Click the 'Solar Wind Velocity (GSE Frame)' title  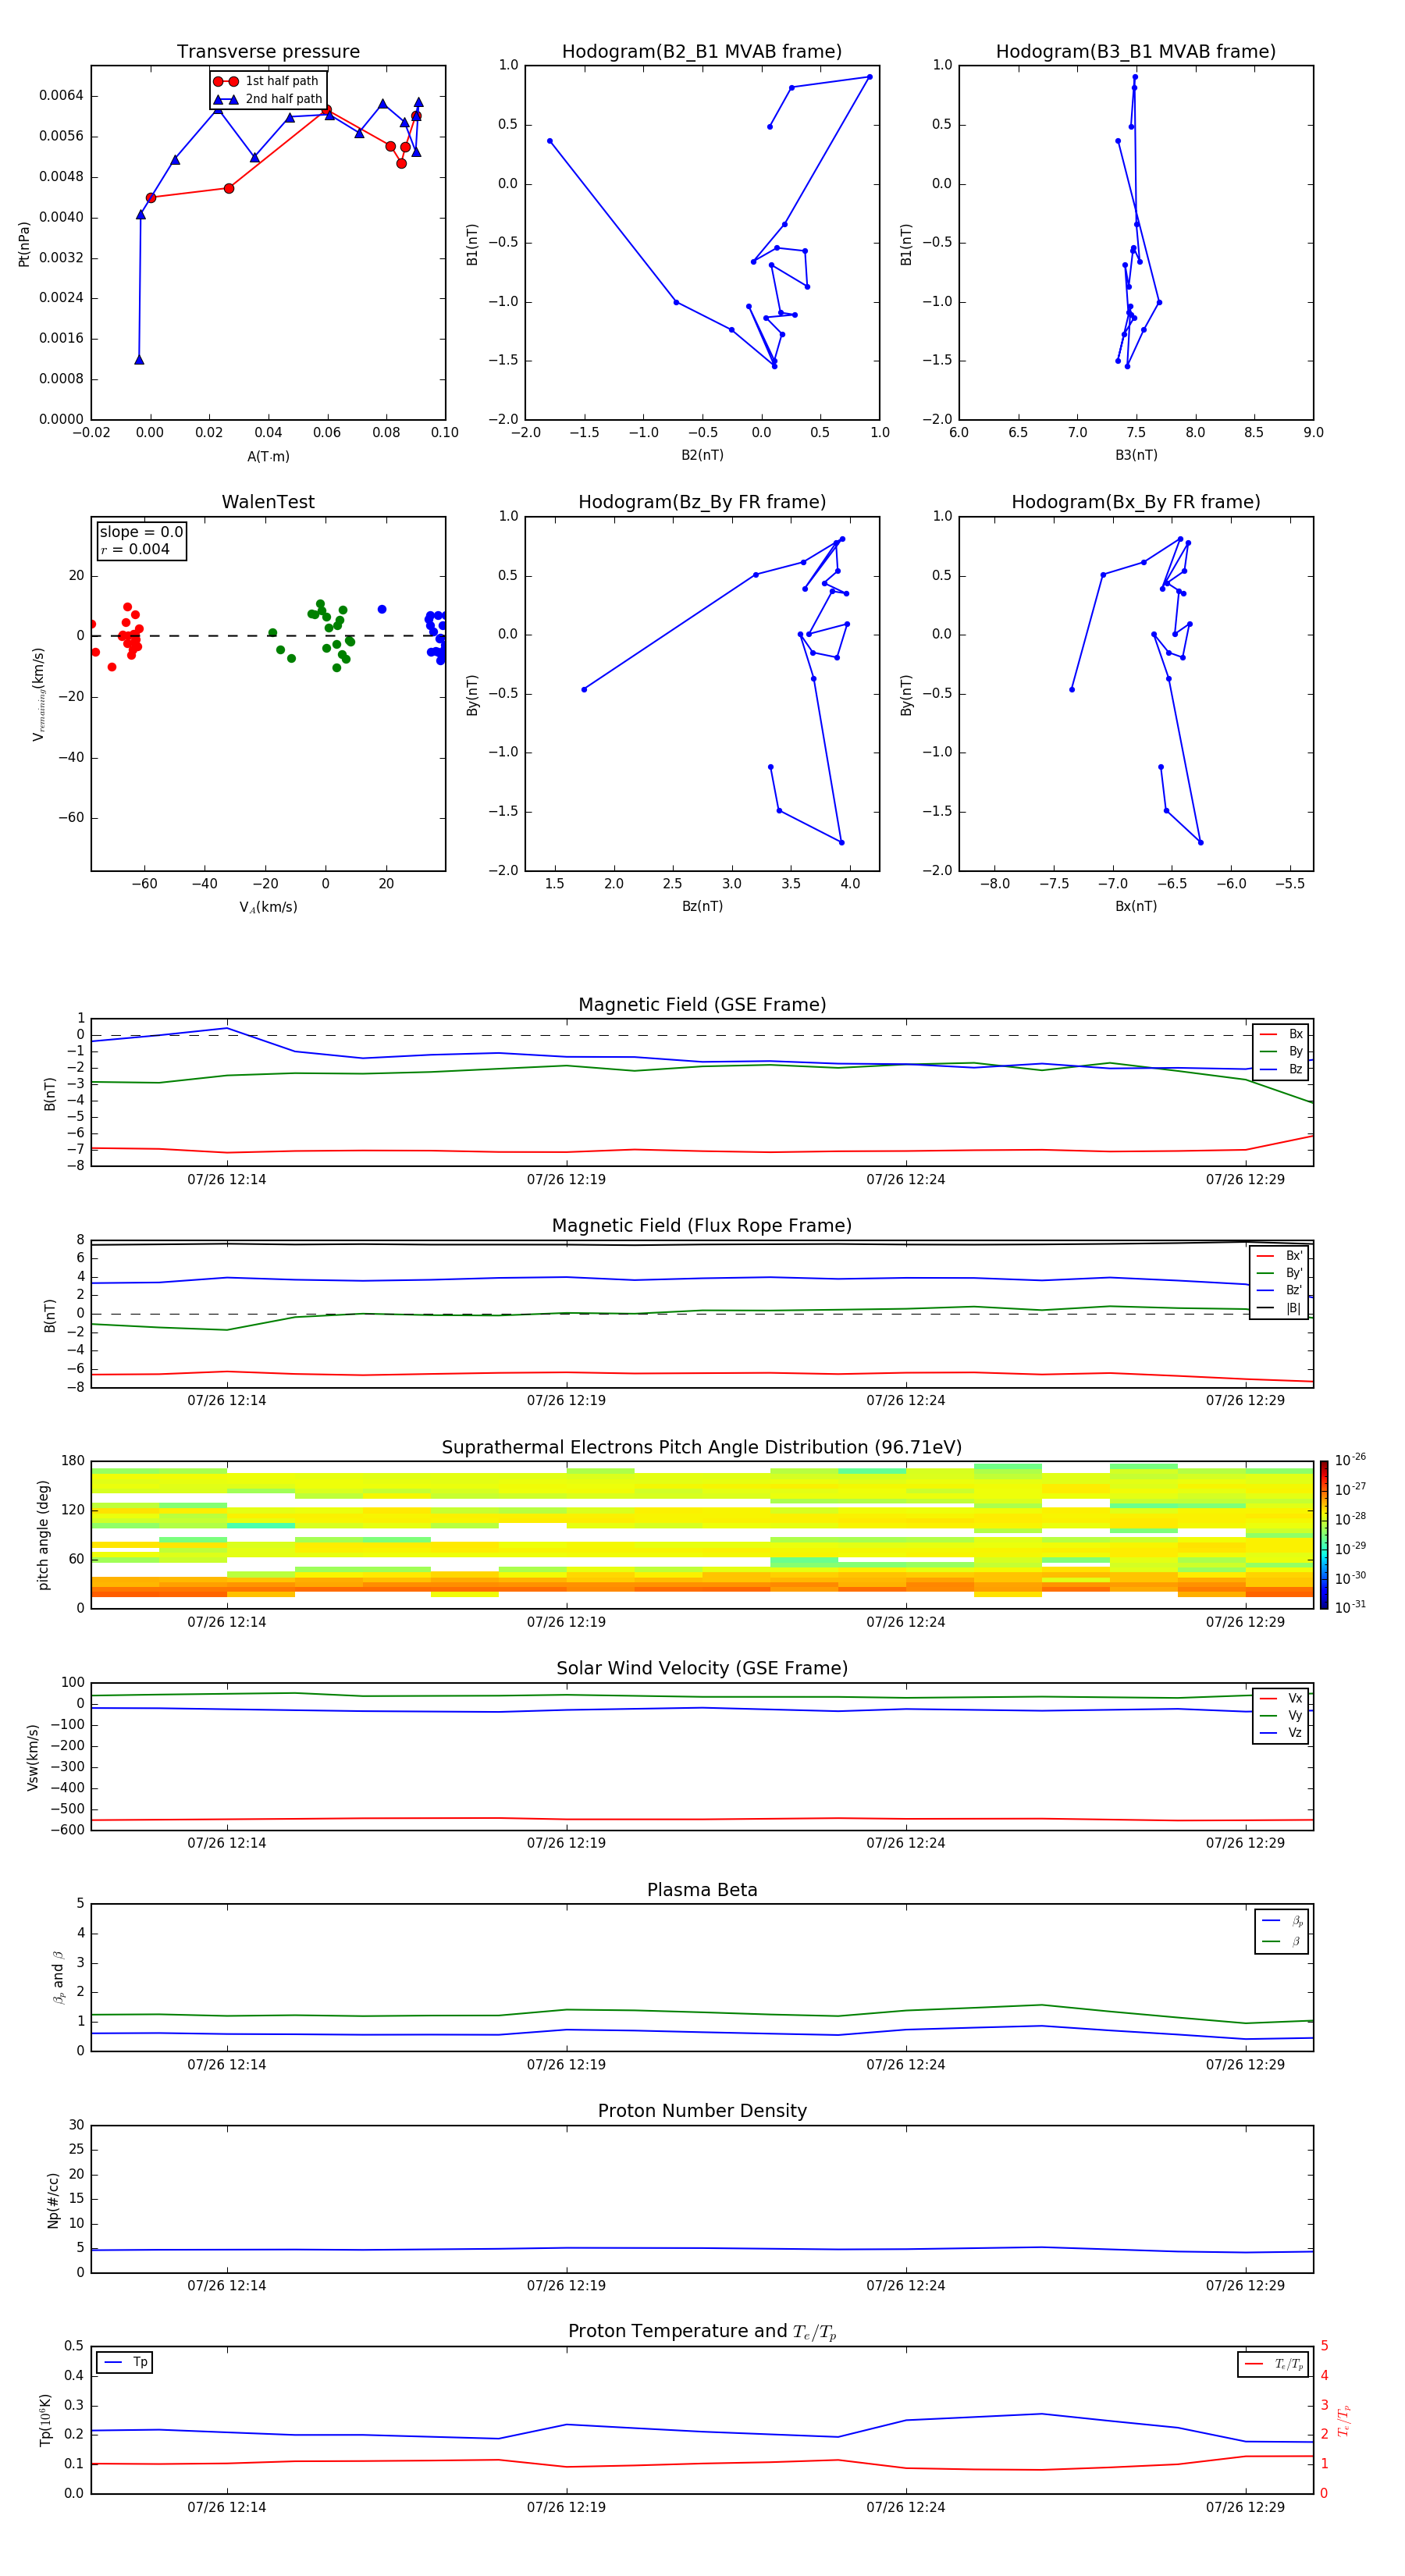coord(702,1668)
